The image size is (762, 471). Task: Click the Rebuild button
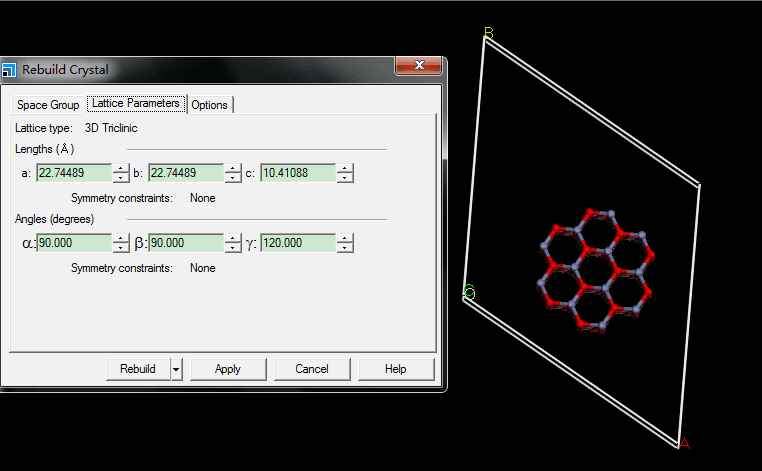click(x=138, y=369)
